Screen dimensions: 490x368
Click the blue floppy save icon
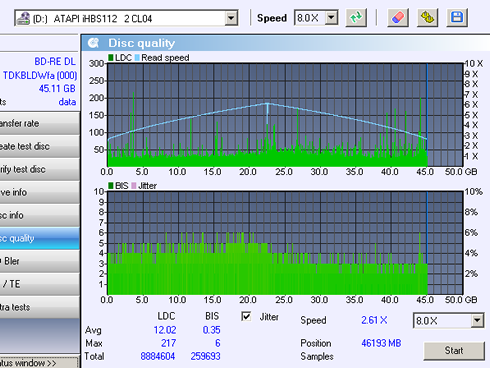(x=457, y=17)
